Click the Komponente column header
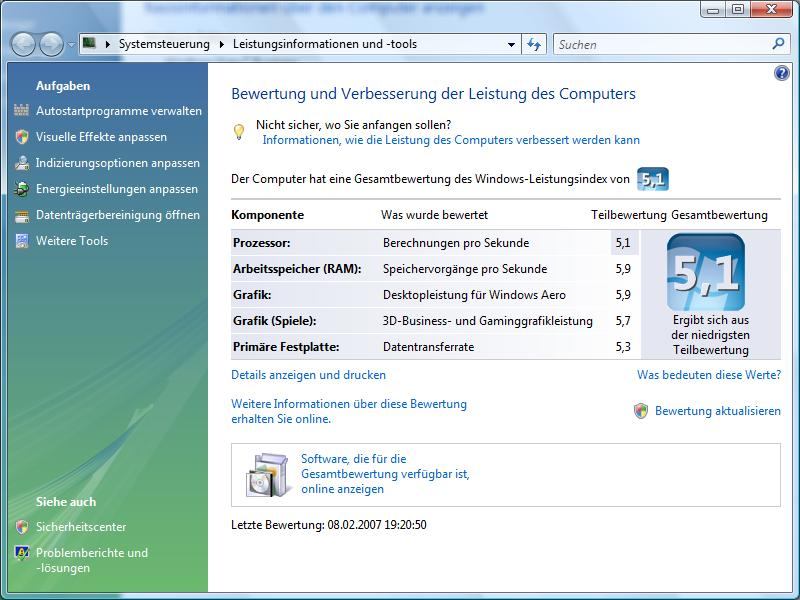 tap(267, 215)
